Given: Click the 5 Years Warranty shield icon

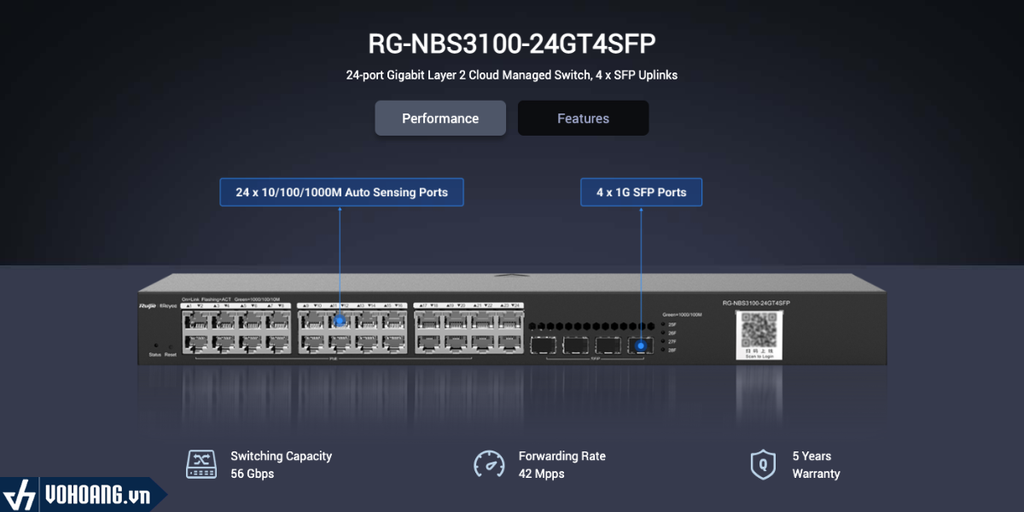Looking at the screenshot, I should pos(763,464).
